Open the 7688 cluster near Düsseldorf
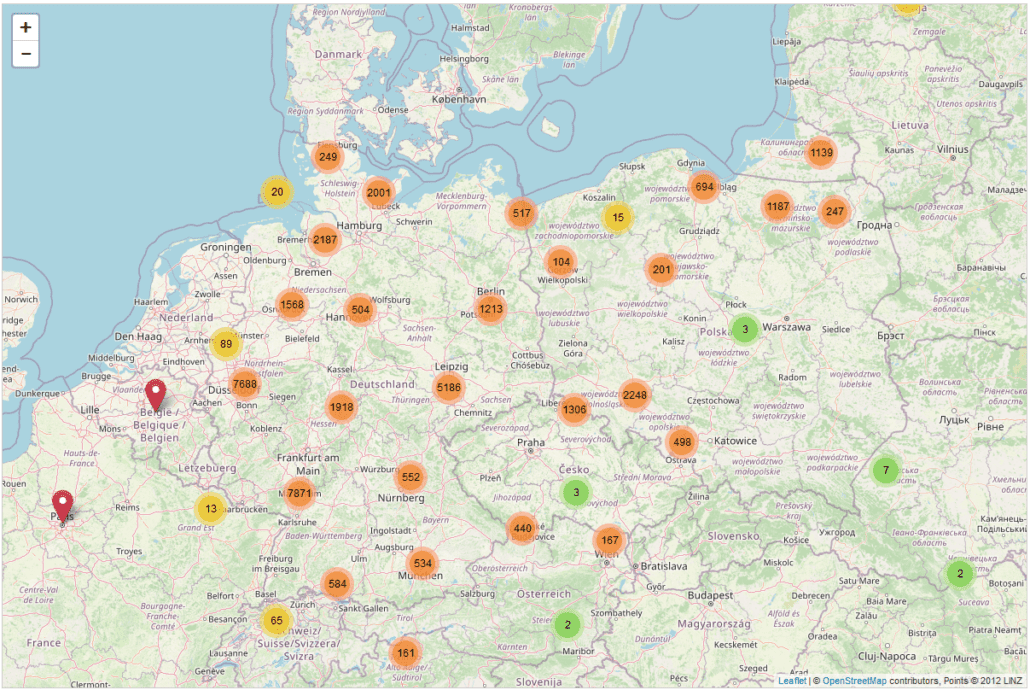This screenshot has height=690, width=1030. coord(244,384)
